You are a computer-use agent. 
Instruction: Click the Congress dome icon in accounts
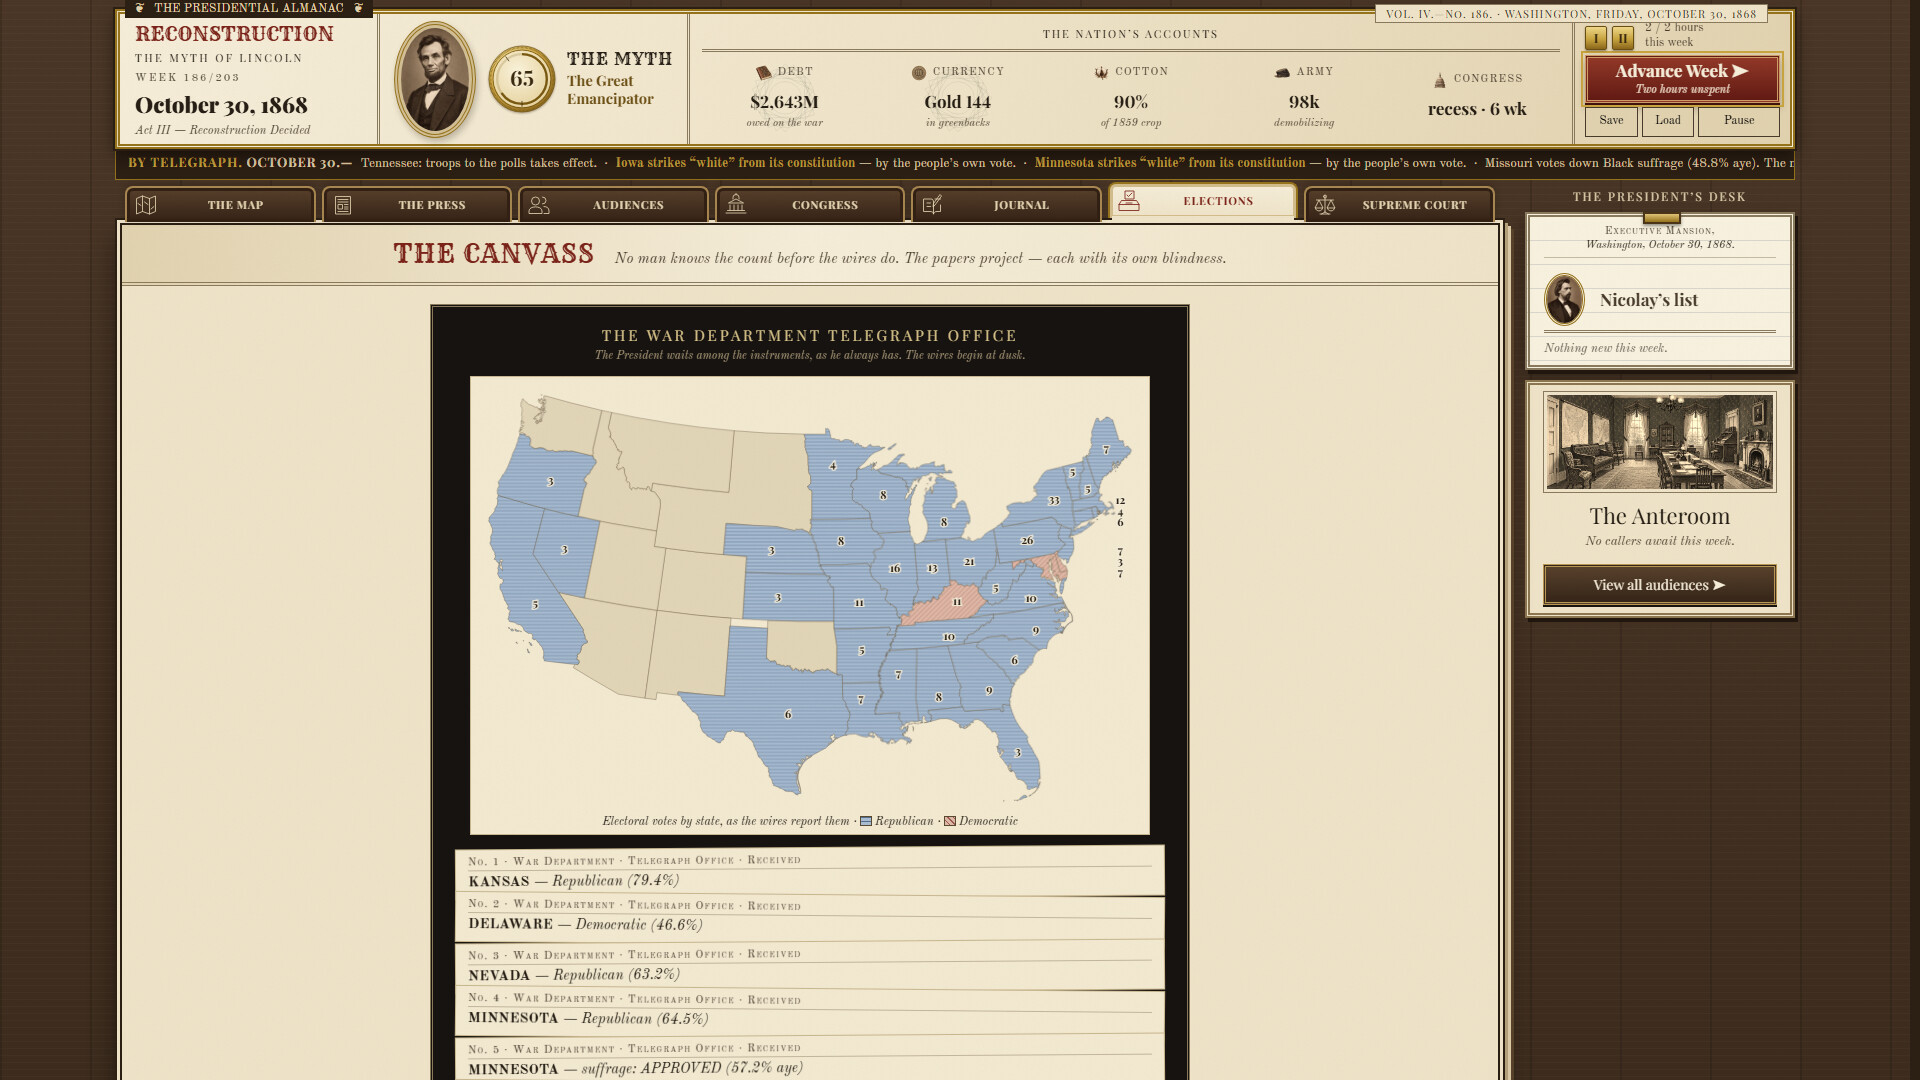[1440, 80]
